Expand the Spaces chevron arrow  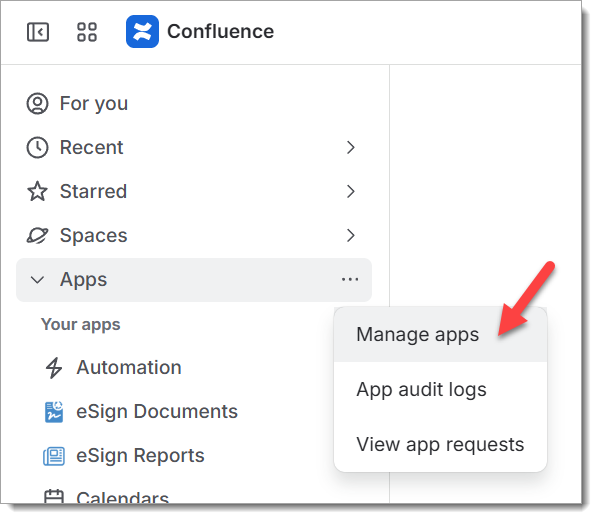pyautogui.click(x=351, y=235)
